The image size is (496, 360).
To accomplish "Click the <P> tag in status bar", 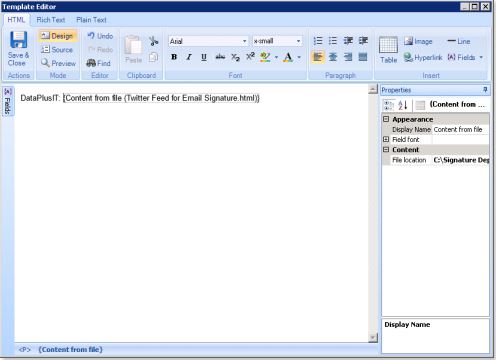I will pyautogui.click(x=25, y=350).
